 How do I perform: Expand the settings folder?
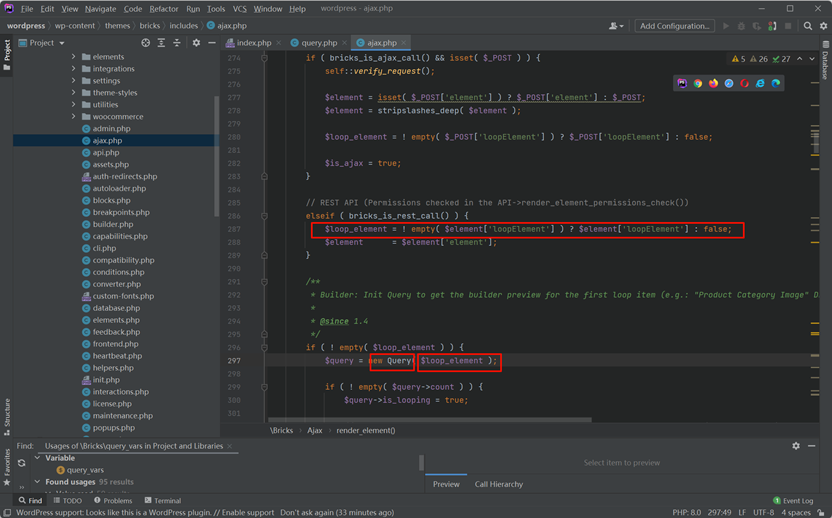pyautogui.click(x=73, y=80)
